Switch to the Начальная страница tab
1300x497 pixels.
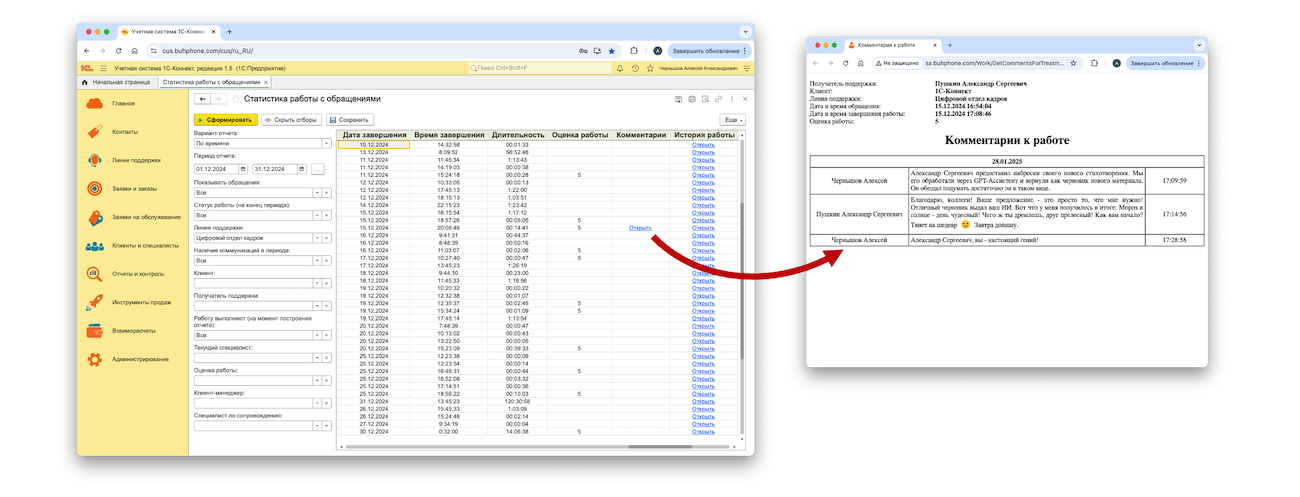click(x=121, y=82)
